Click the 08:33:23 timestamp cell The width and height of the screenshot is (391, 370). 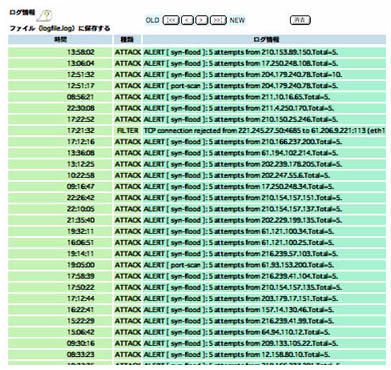tap(60, 355)
